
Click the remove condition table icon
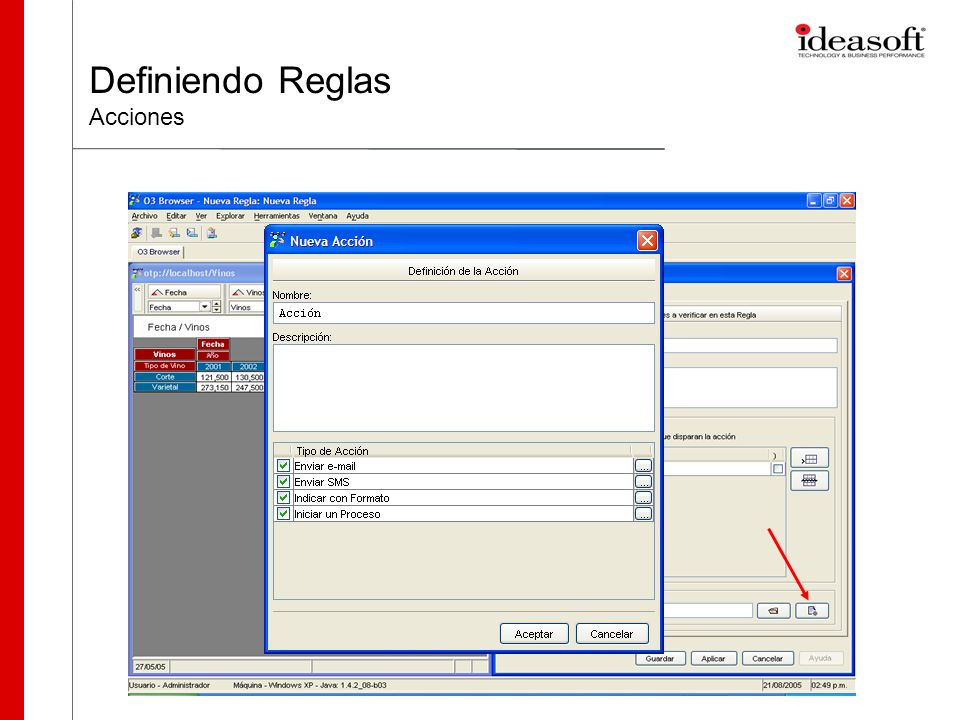[809, 481]
